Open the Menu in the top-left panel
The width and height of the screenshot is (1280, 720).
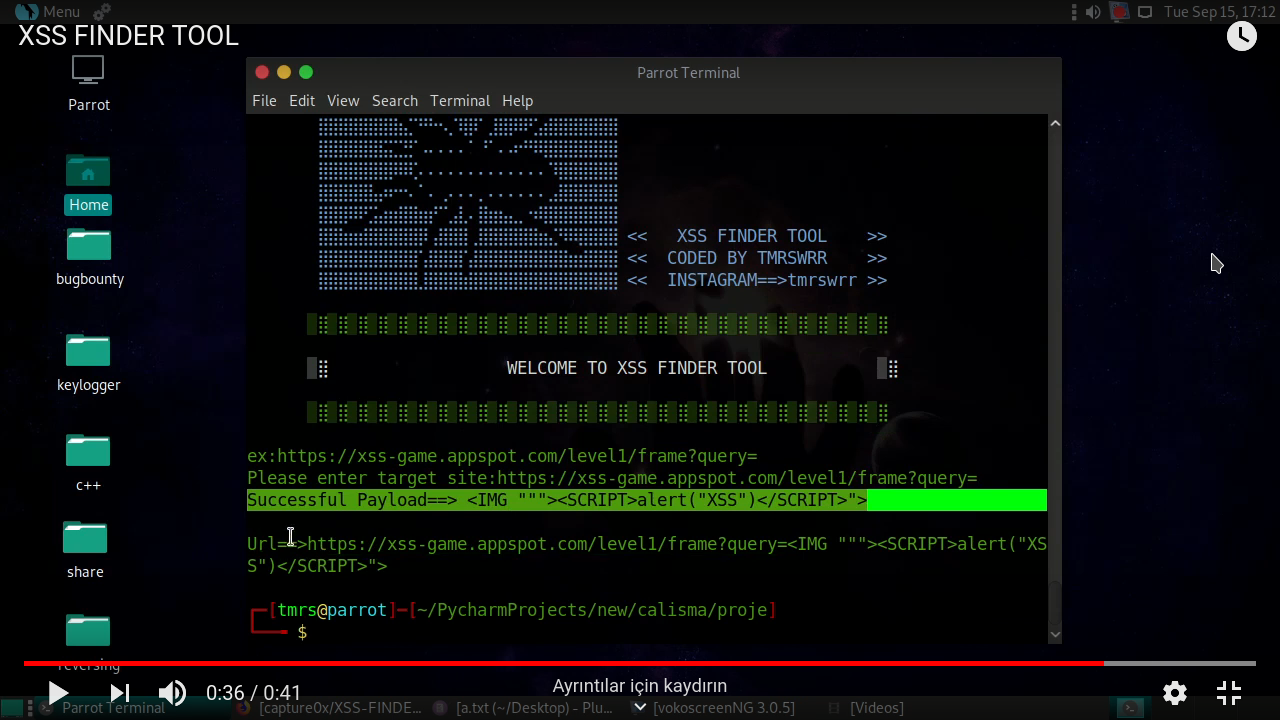(x=45, y=12)
